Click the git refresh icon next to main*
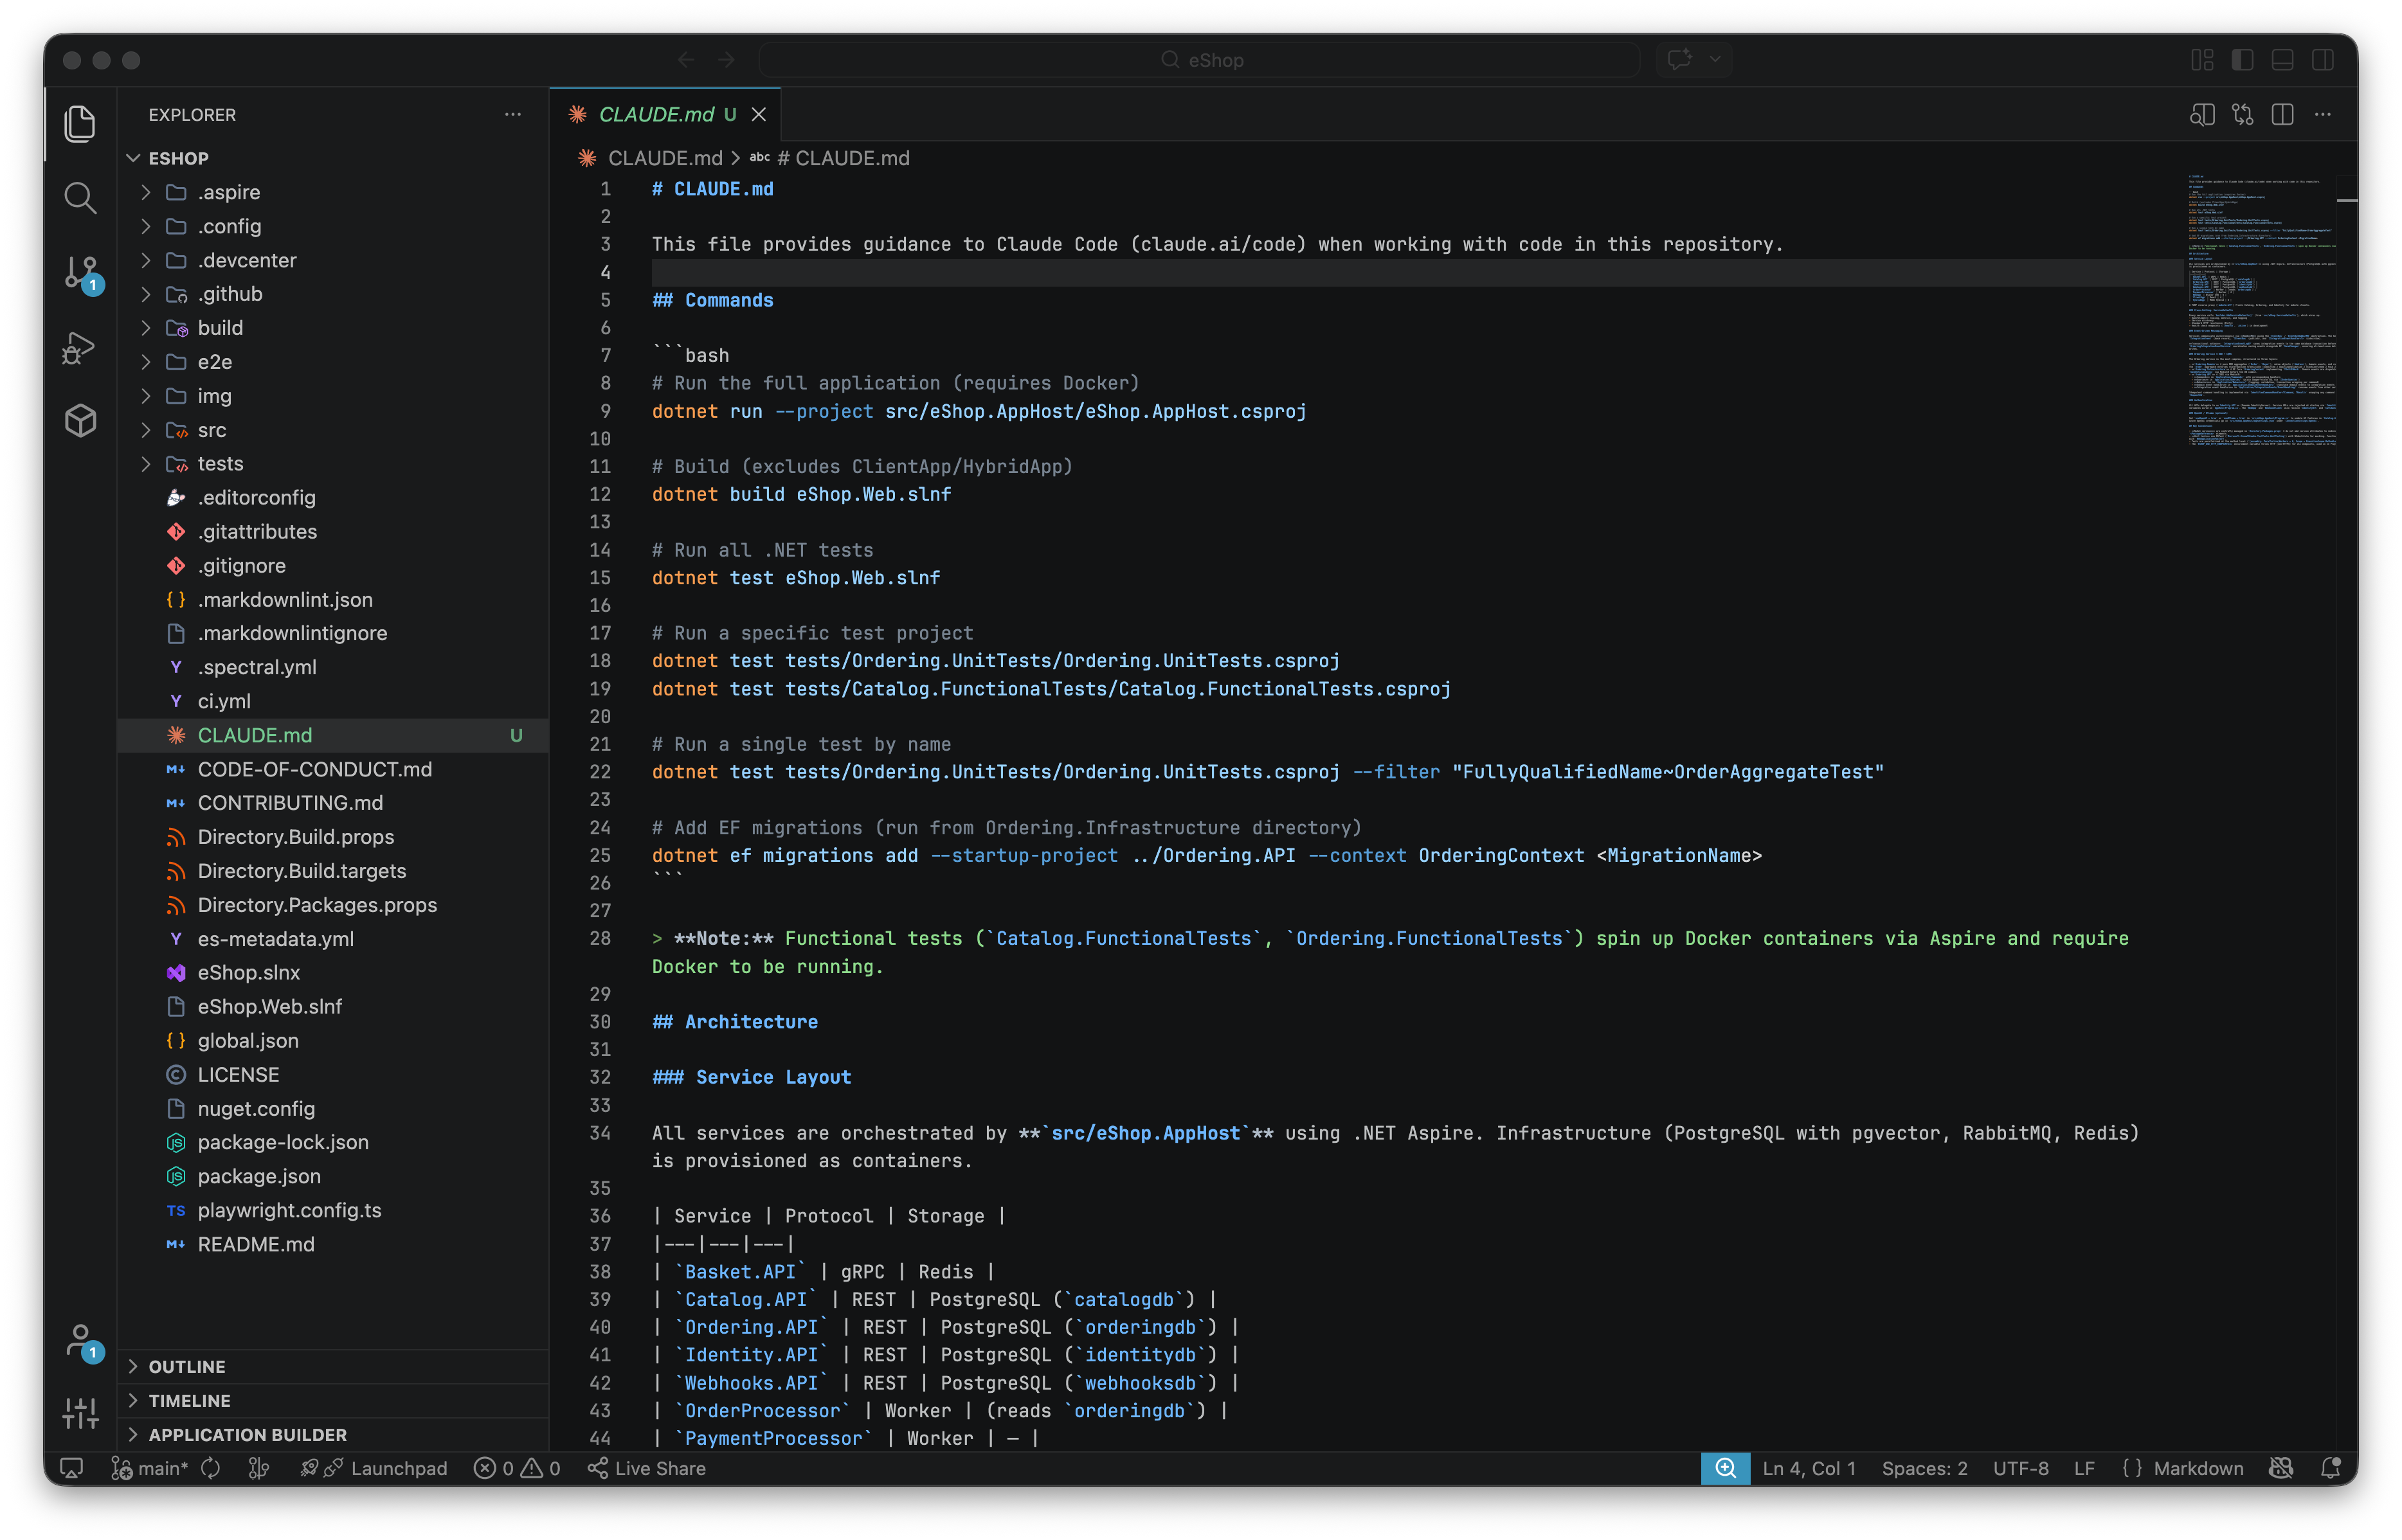 (211, 1468)
